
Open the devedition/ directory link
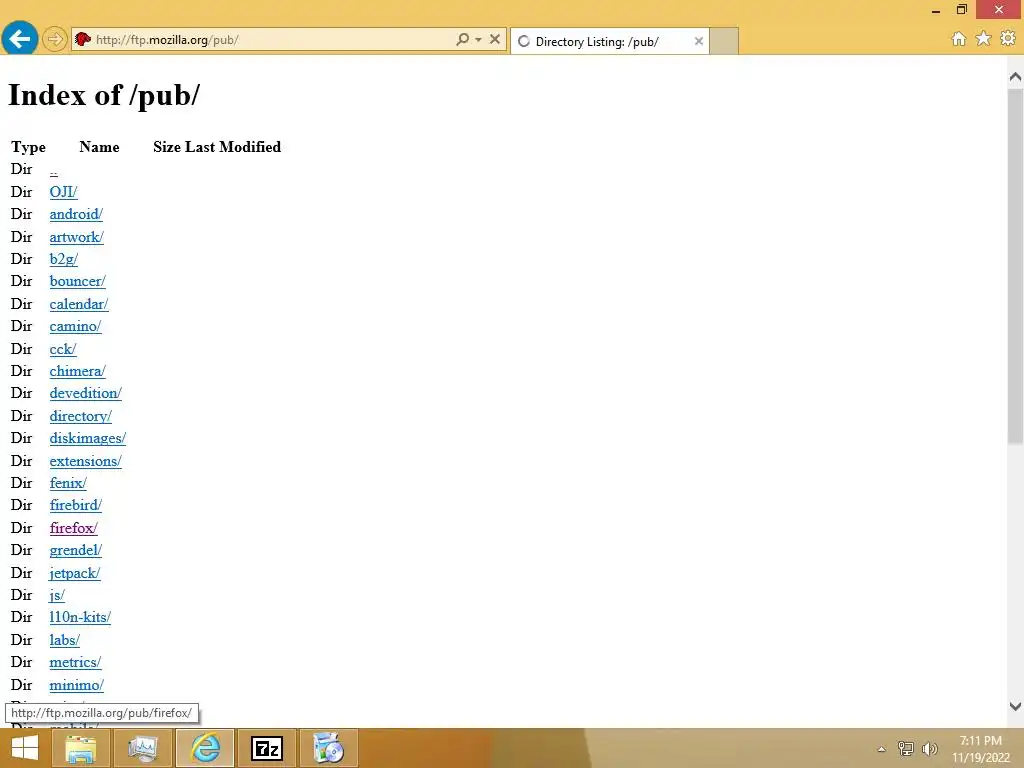coord(86,394)
